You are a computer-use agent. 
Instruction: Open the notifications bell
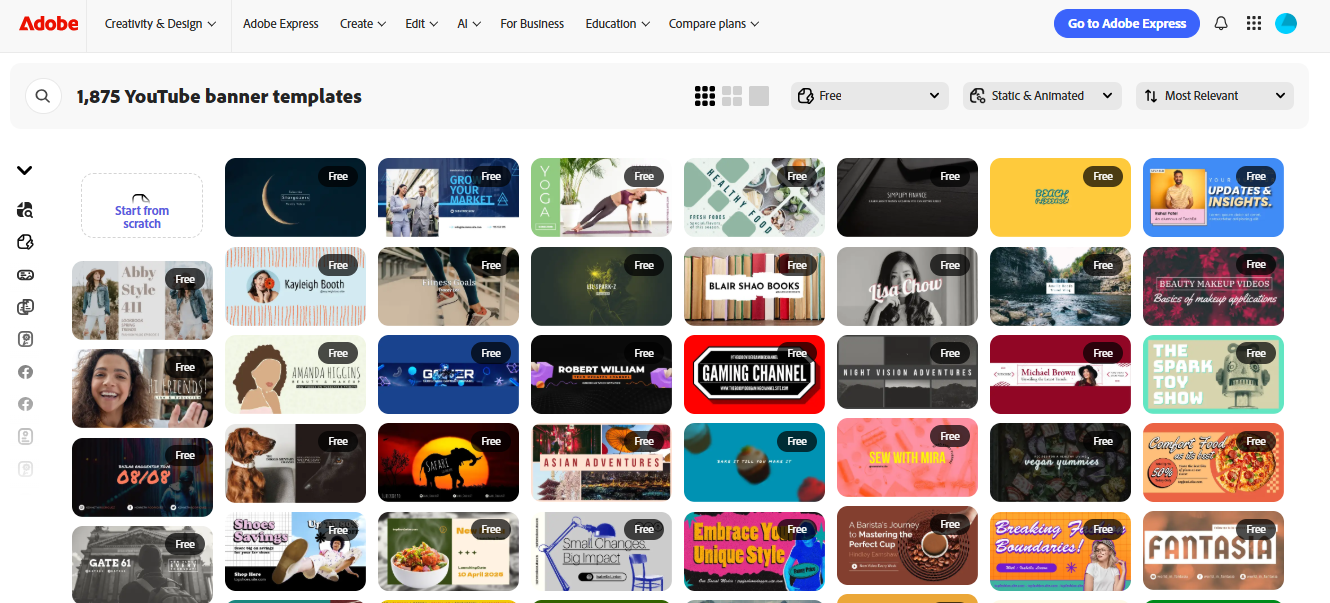click(1221, 23)
